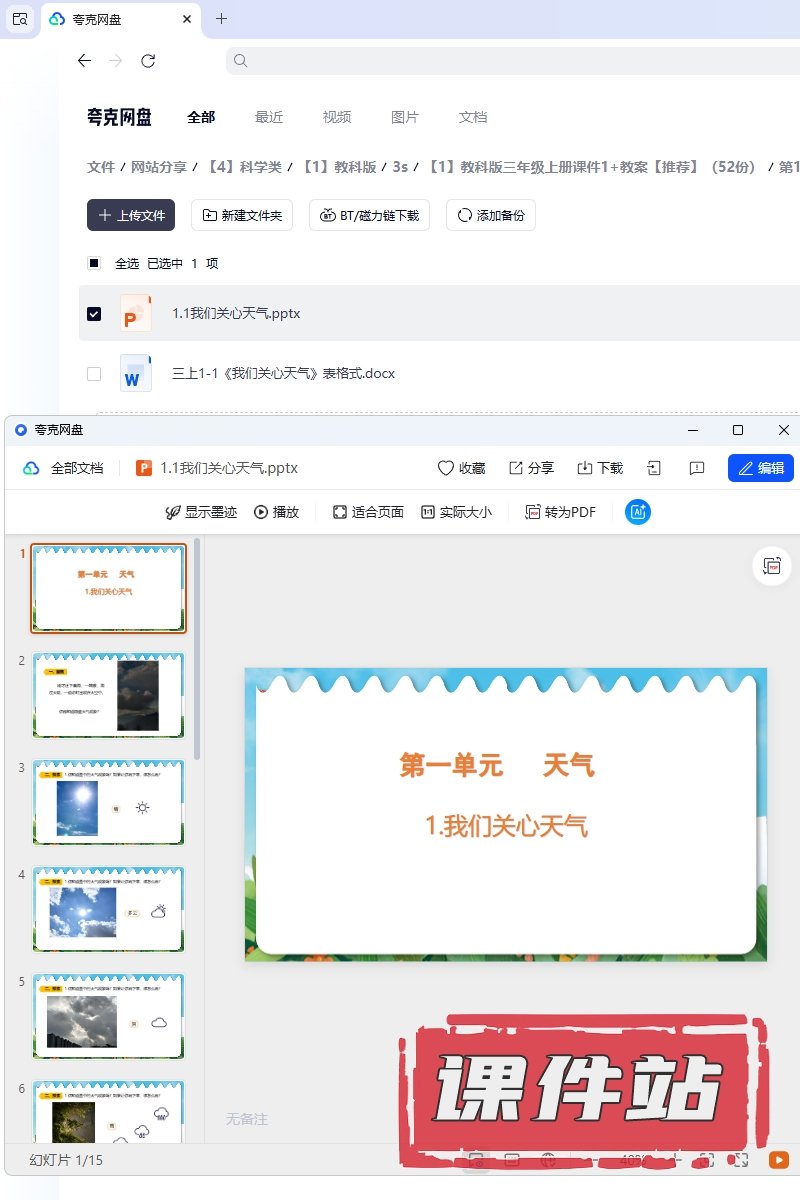Click the 下载 download button

[599, 468]
